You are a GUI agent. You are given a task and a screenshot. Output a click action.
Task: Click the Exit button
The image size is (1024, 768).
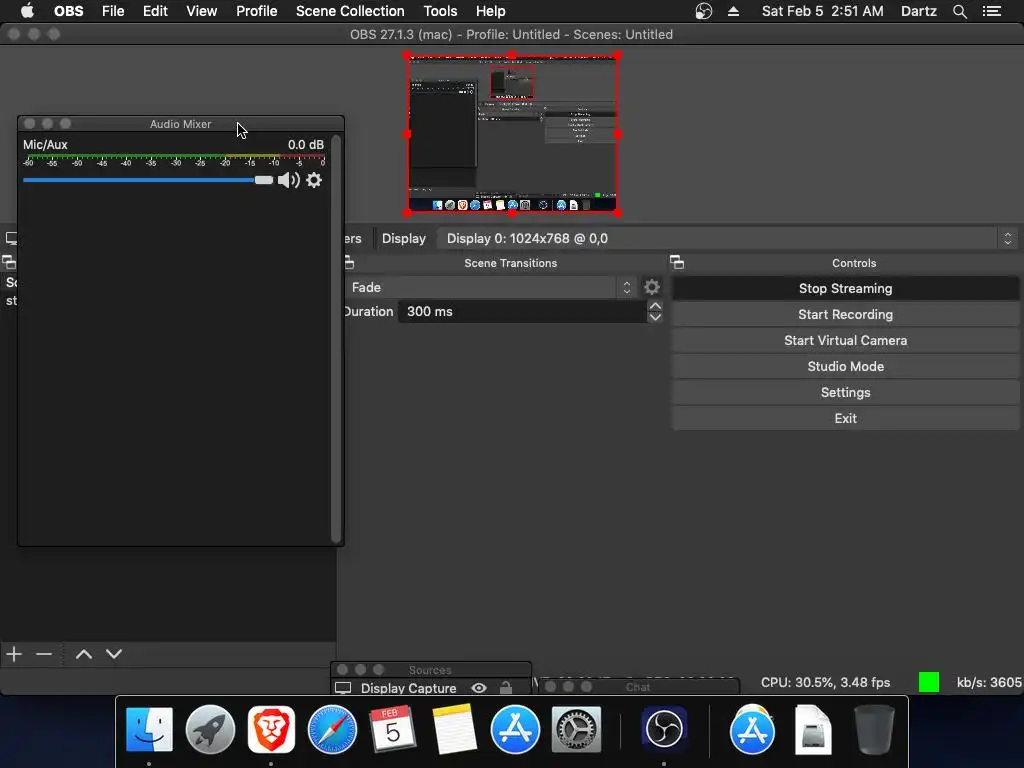(x=845, y=419)
